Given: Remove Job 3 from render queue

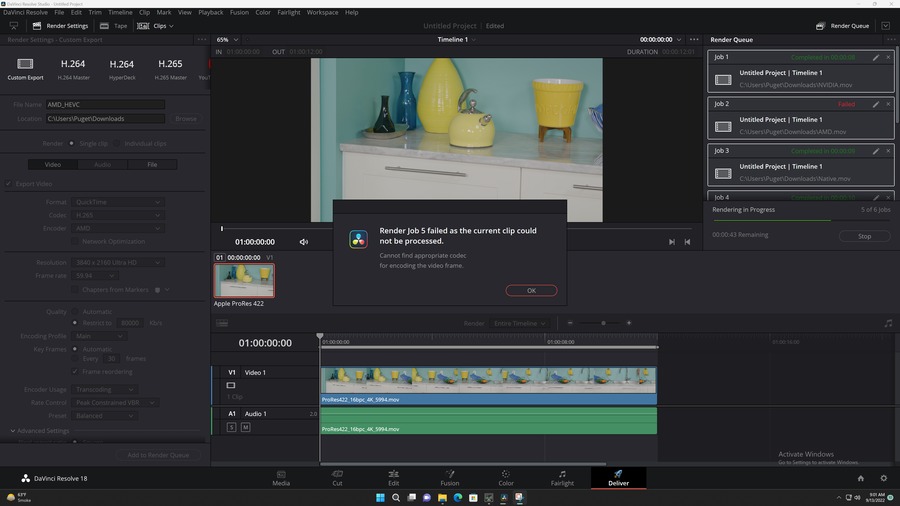Looking at the screenshot, I should tap(888, 151).
